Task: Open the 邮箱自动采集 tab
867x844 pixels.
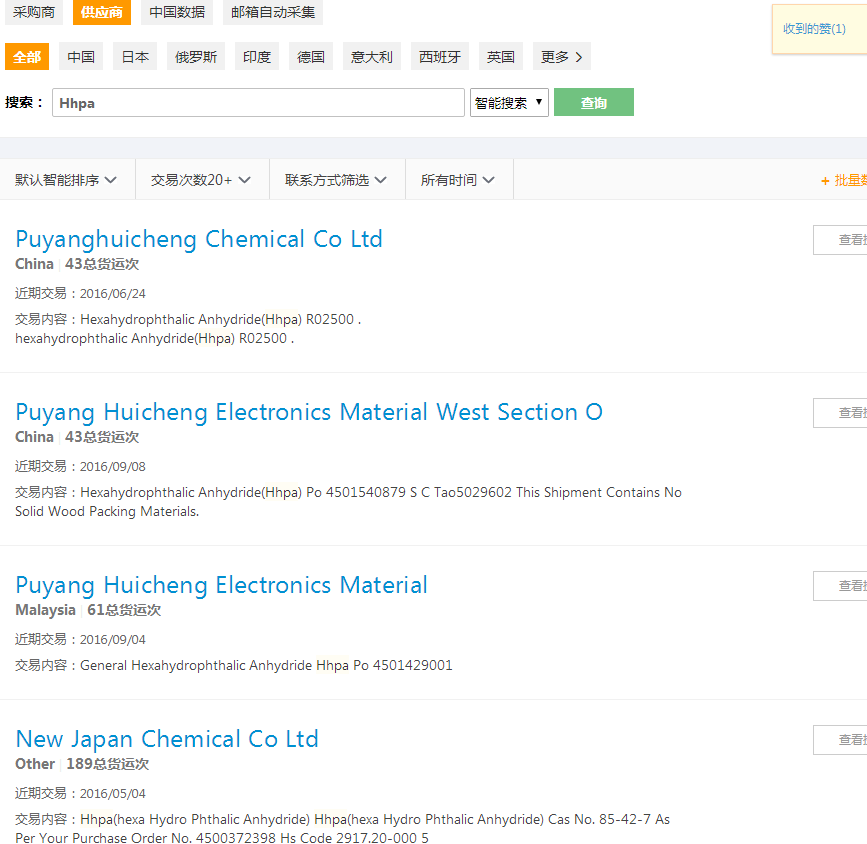Action: tap(273, 12)
